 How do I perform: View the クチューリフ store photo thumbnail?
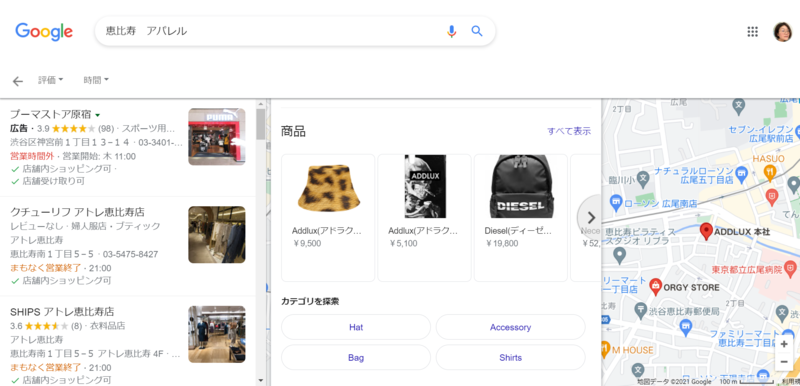coord(217,235)
